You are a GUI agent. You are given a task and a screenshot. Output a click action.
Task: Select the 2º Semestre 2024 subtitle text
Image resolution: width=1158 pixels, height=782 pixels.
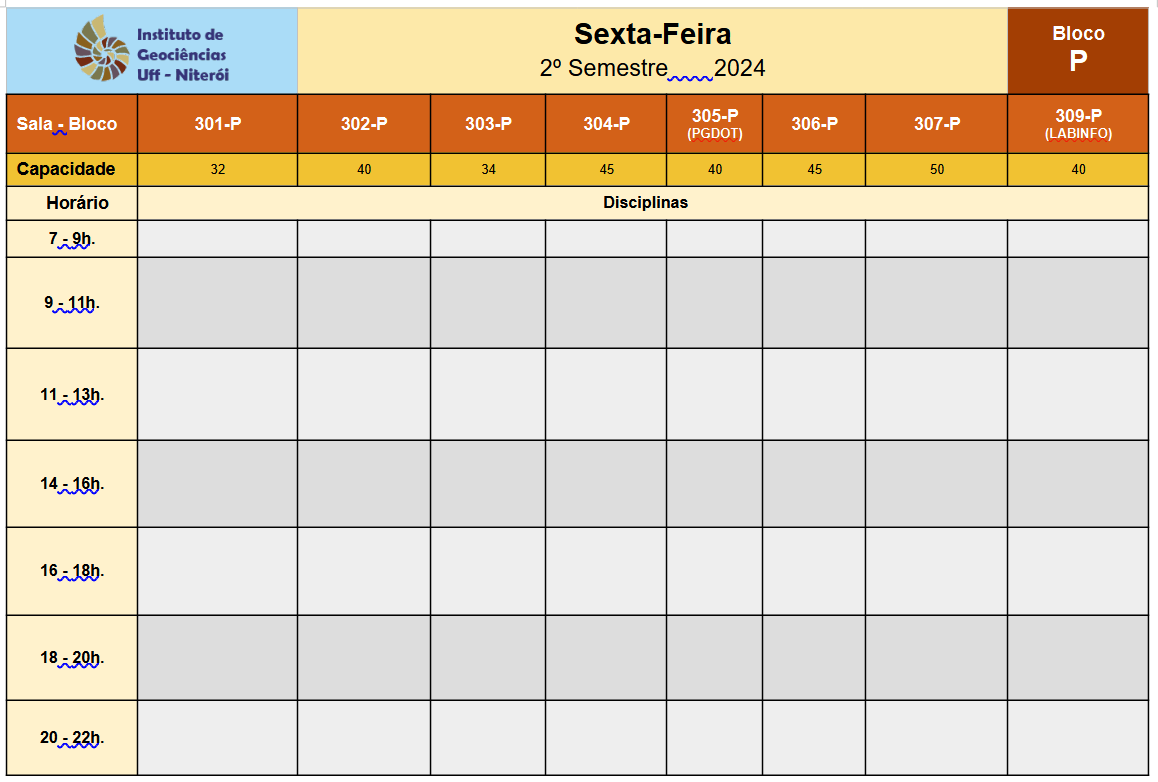pos(652,68)
